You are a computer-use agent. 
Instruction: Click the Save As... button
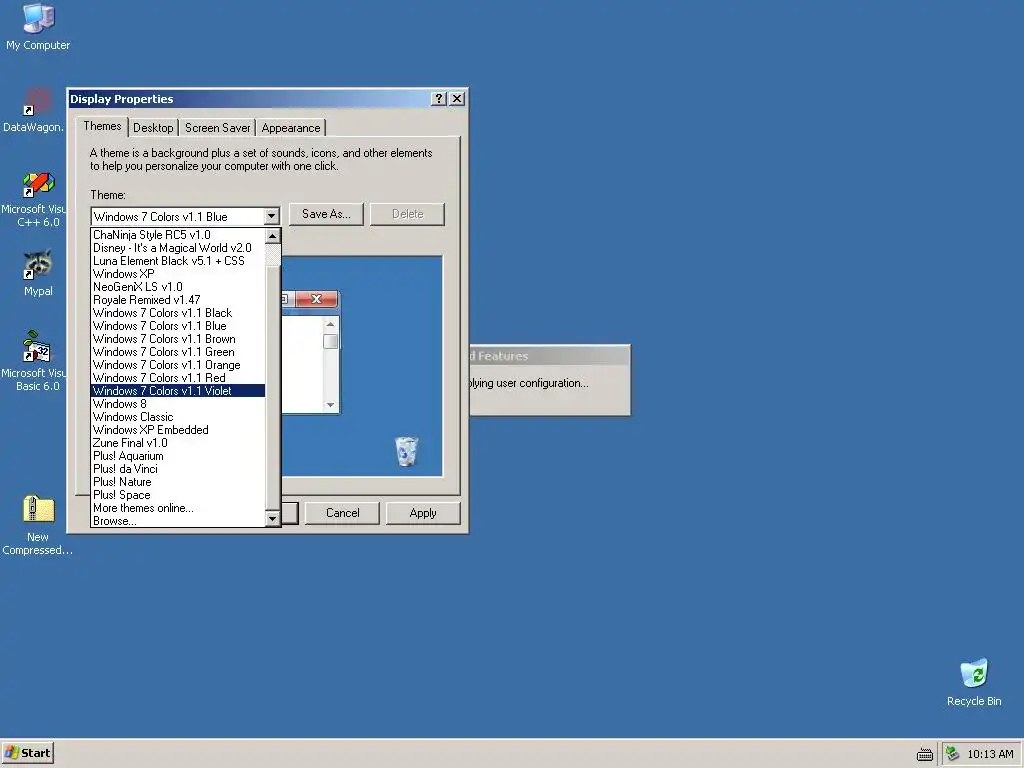[x=326, y=214]
